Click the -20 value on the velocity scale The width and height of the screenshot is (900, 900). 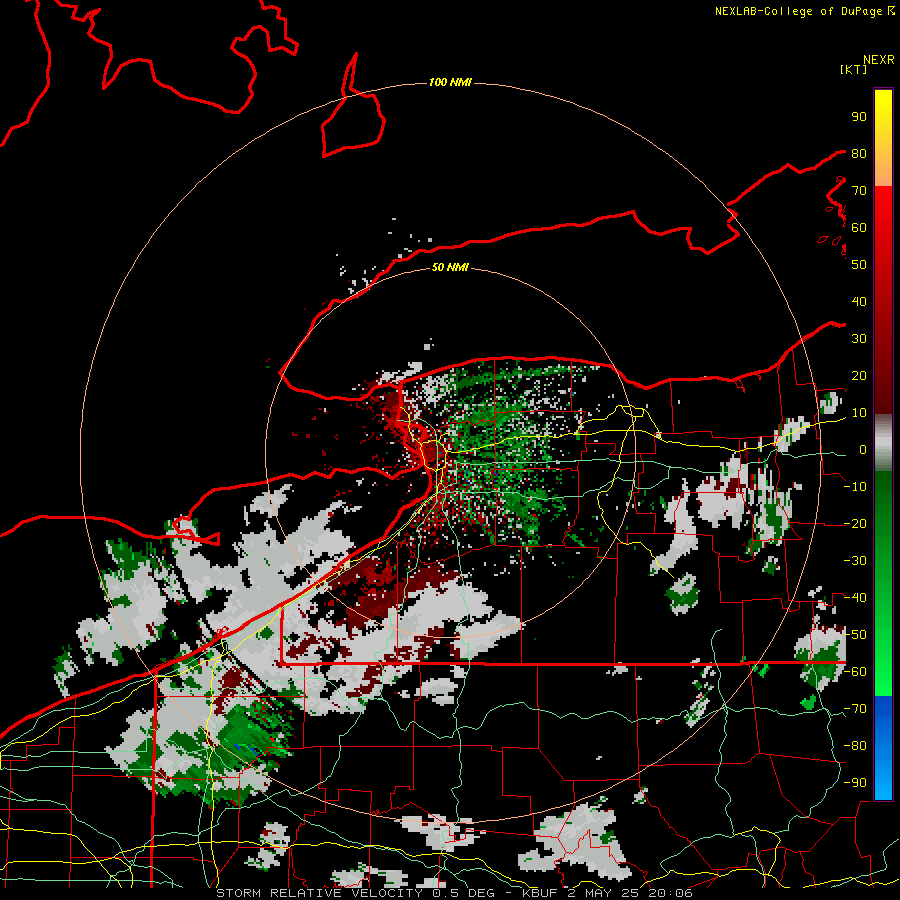[855, 524]
